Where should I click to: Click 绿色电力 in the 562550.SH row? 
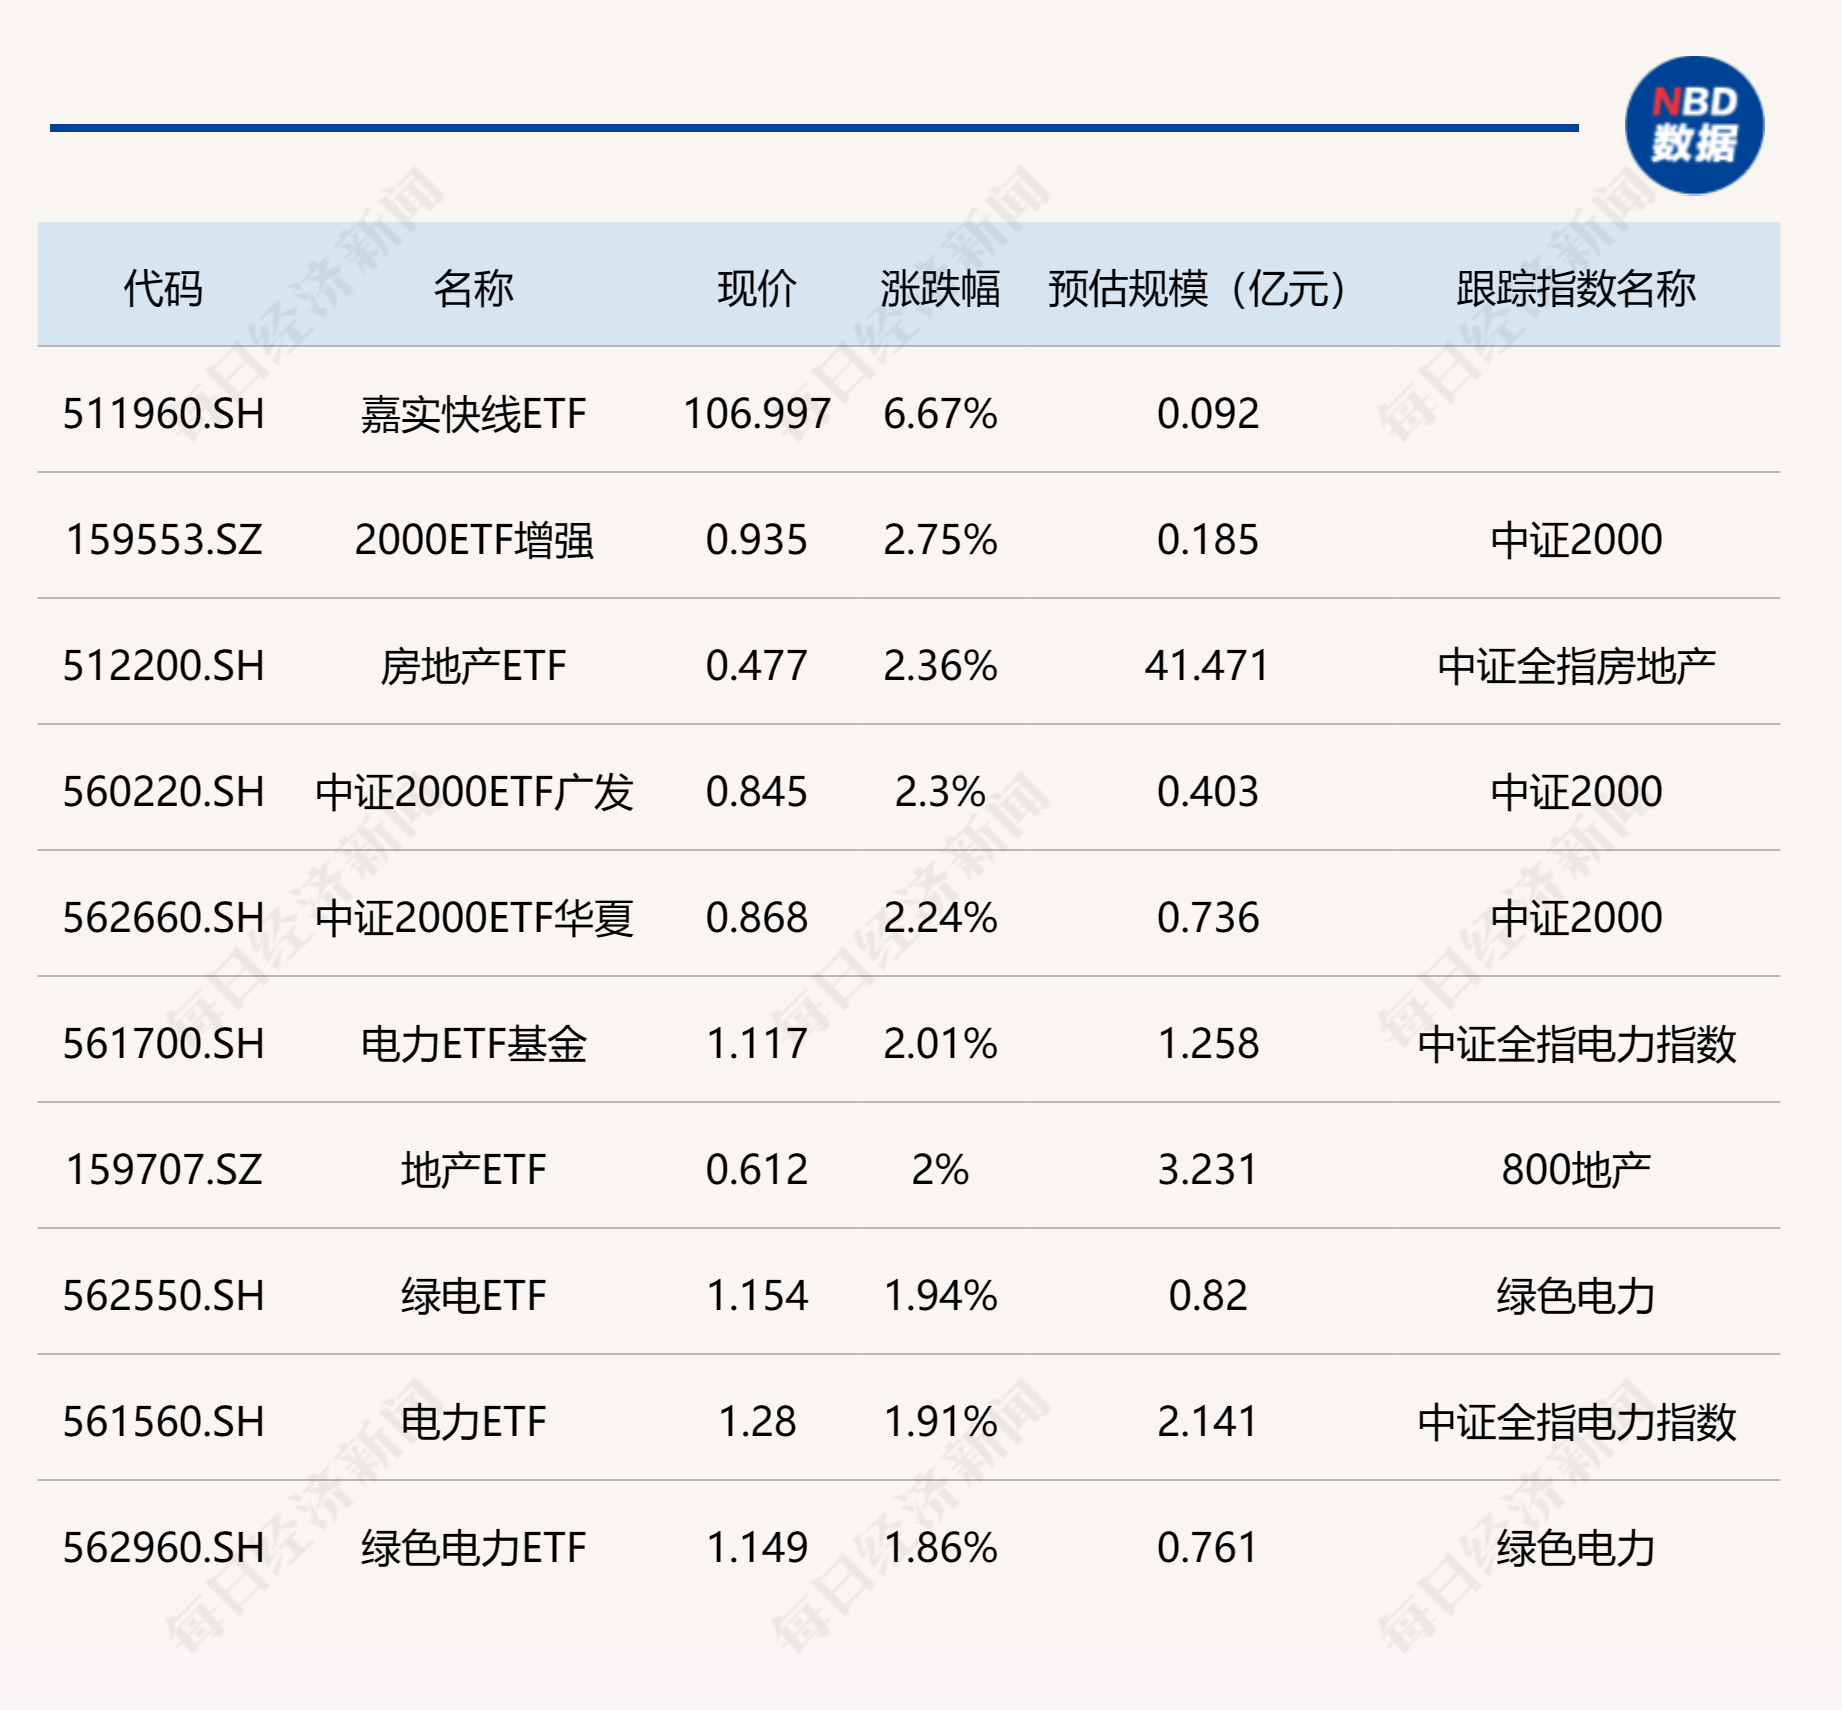1576,1296
